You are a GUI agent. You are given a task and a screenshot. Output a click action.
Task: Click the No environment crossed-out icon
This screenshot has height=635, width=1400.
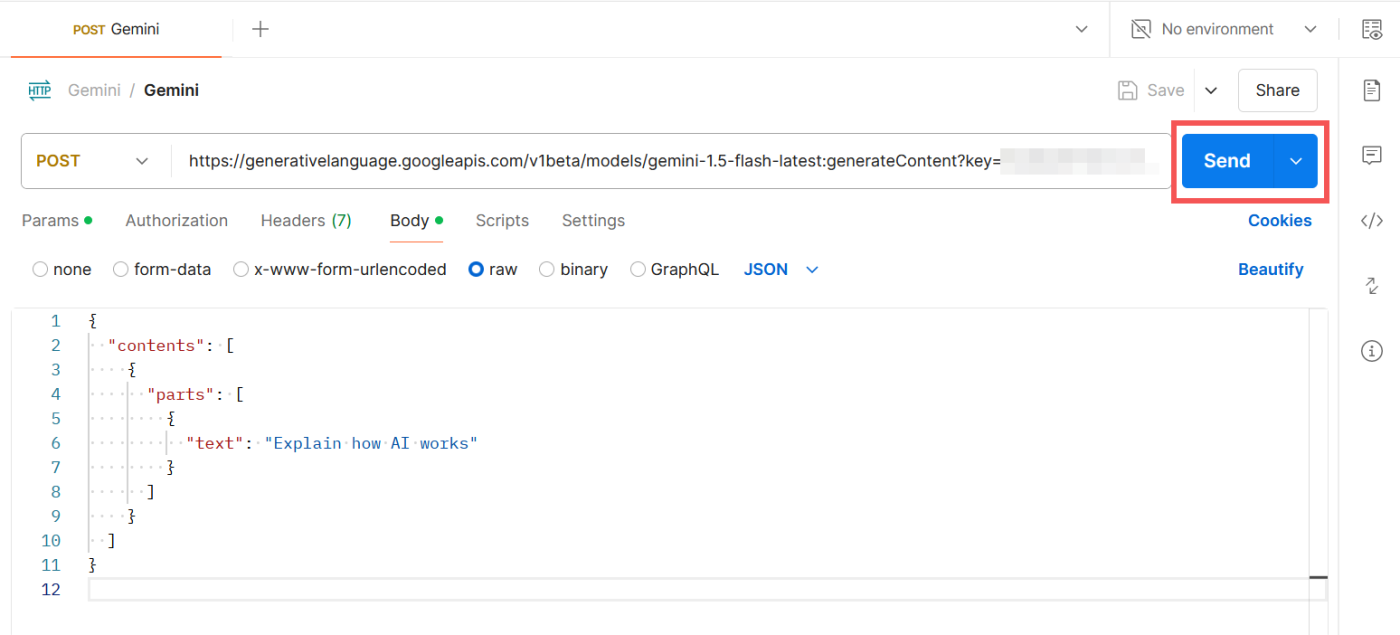(1141, 29)
